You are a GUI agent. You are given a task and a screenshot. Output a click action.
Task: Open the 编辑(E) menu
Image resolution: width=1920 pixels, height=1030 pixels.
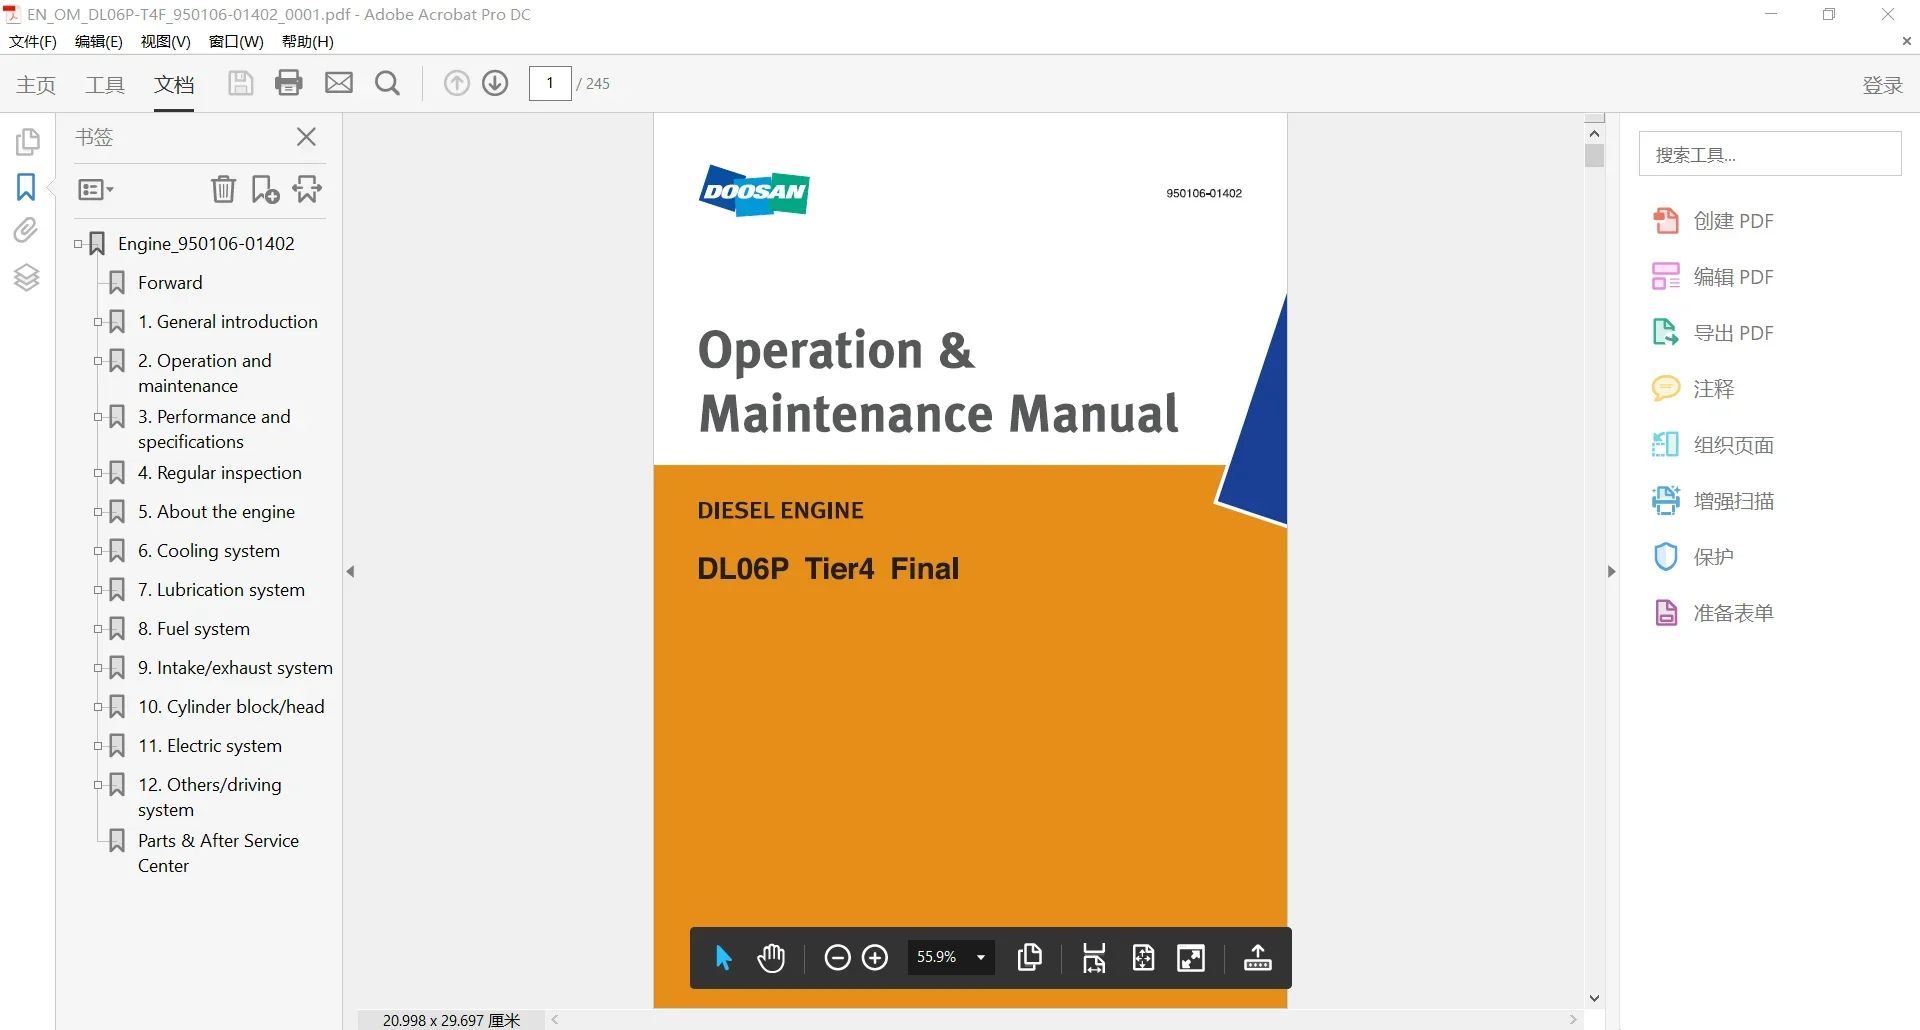pyautogui.click(x=99, y=41)
